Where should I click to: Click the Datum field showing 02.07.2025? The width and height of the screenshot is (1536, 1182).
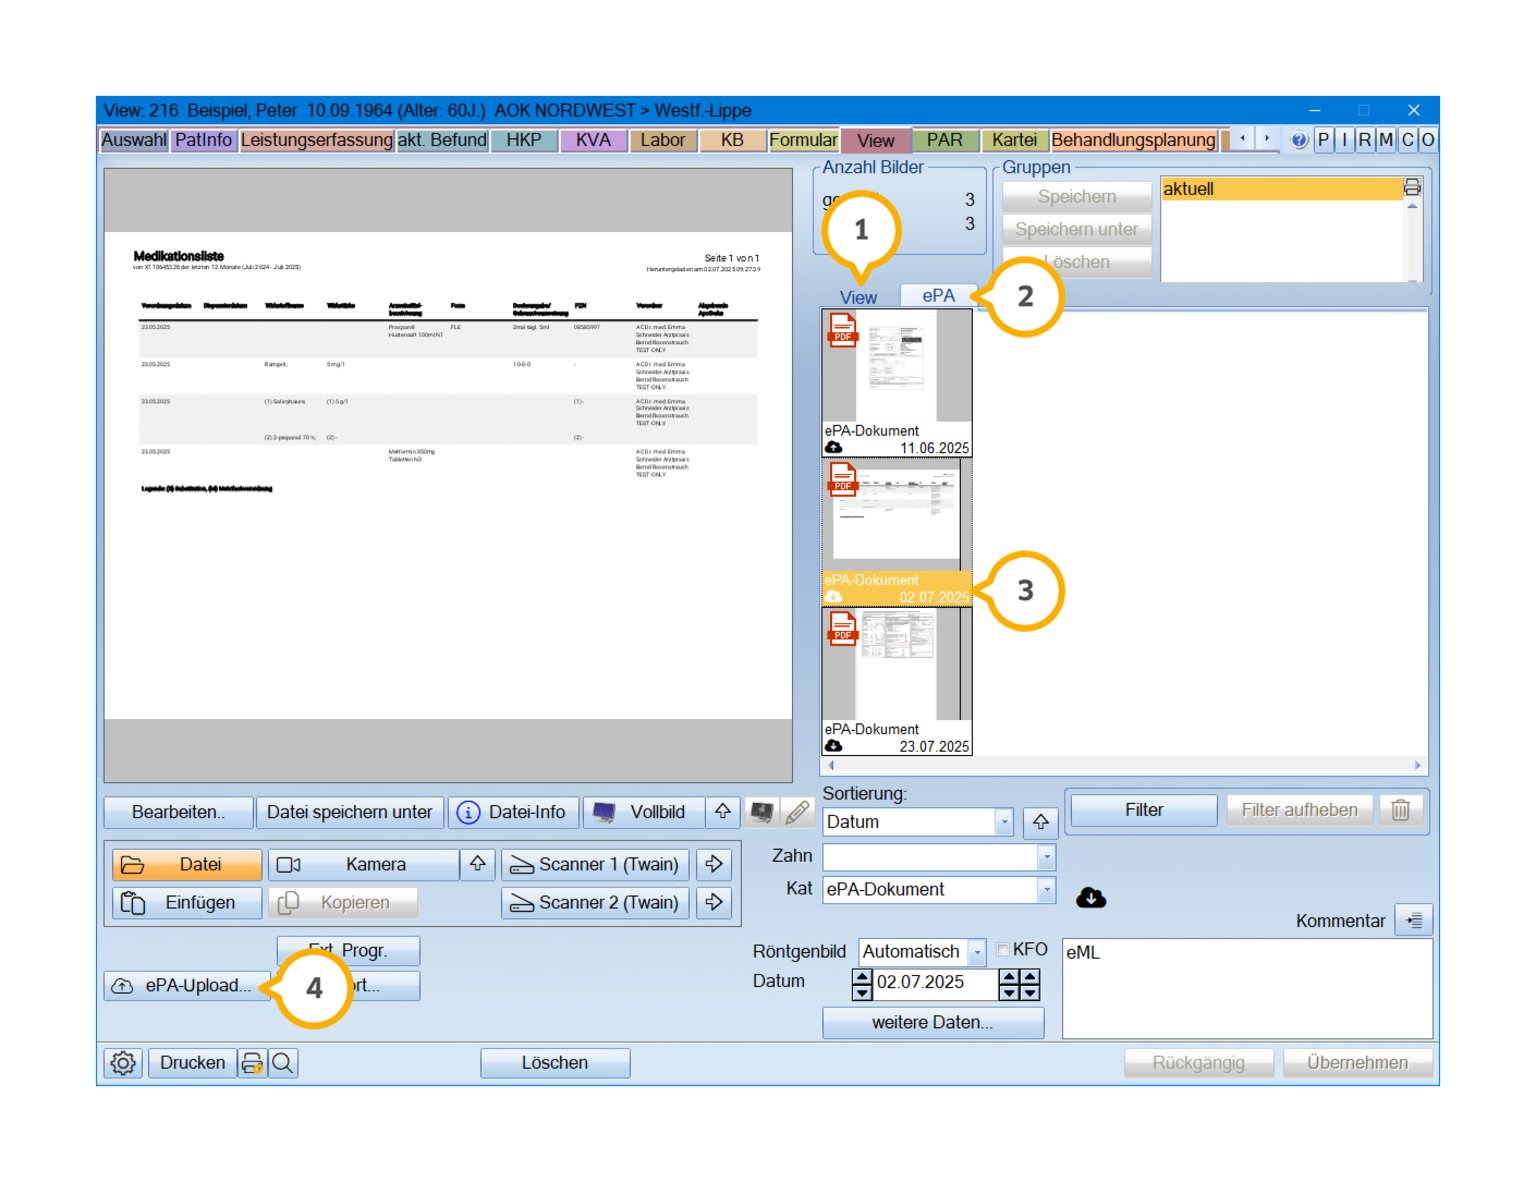tap(934, 982)
